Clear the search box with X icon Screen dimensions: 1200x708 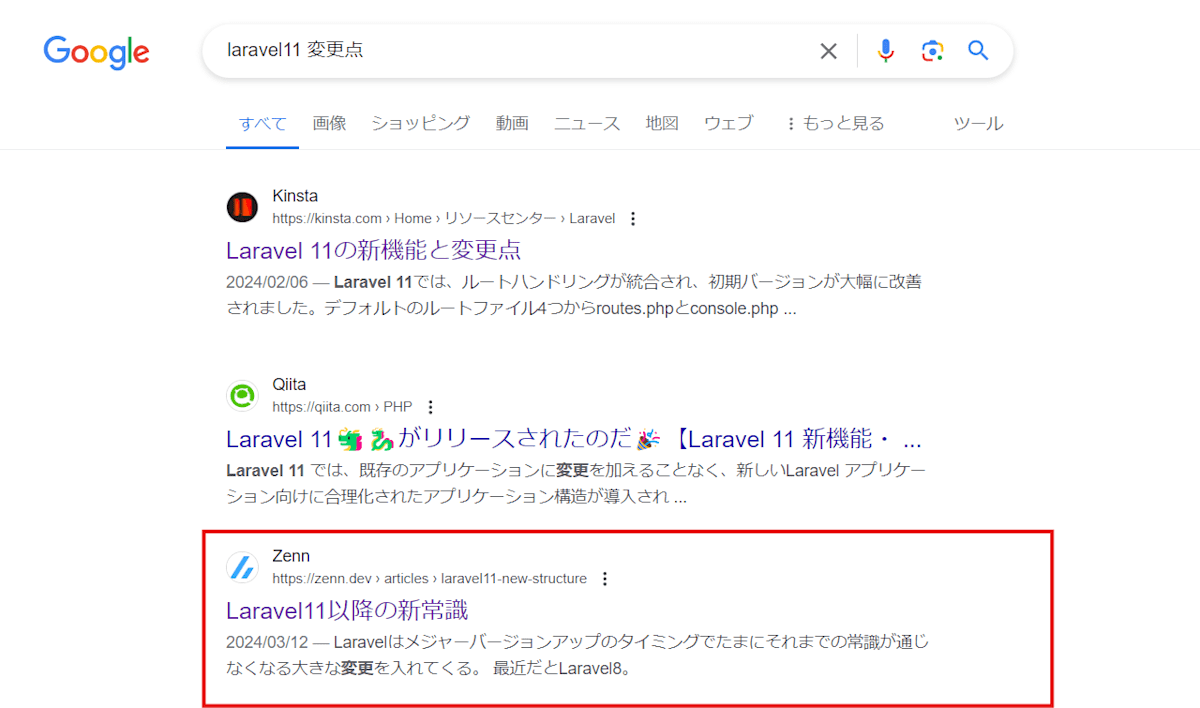829,51
